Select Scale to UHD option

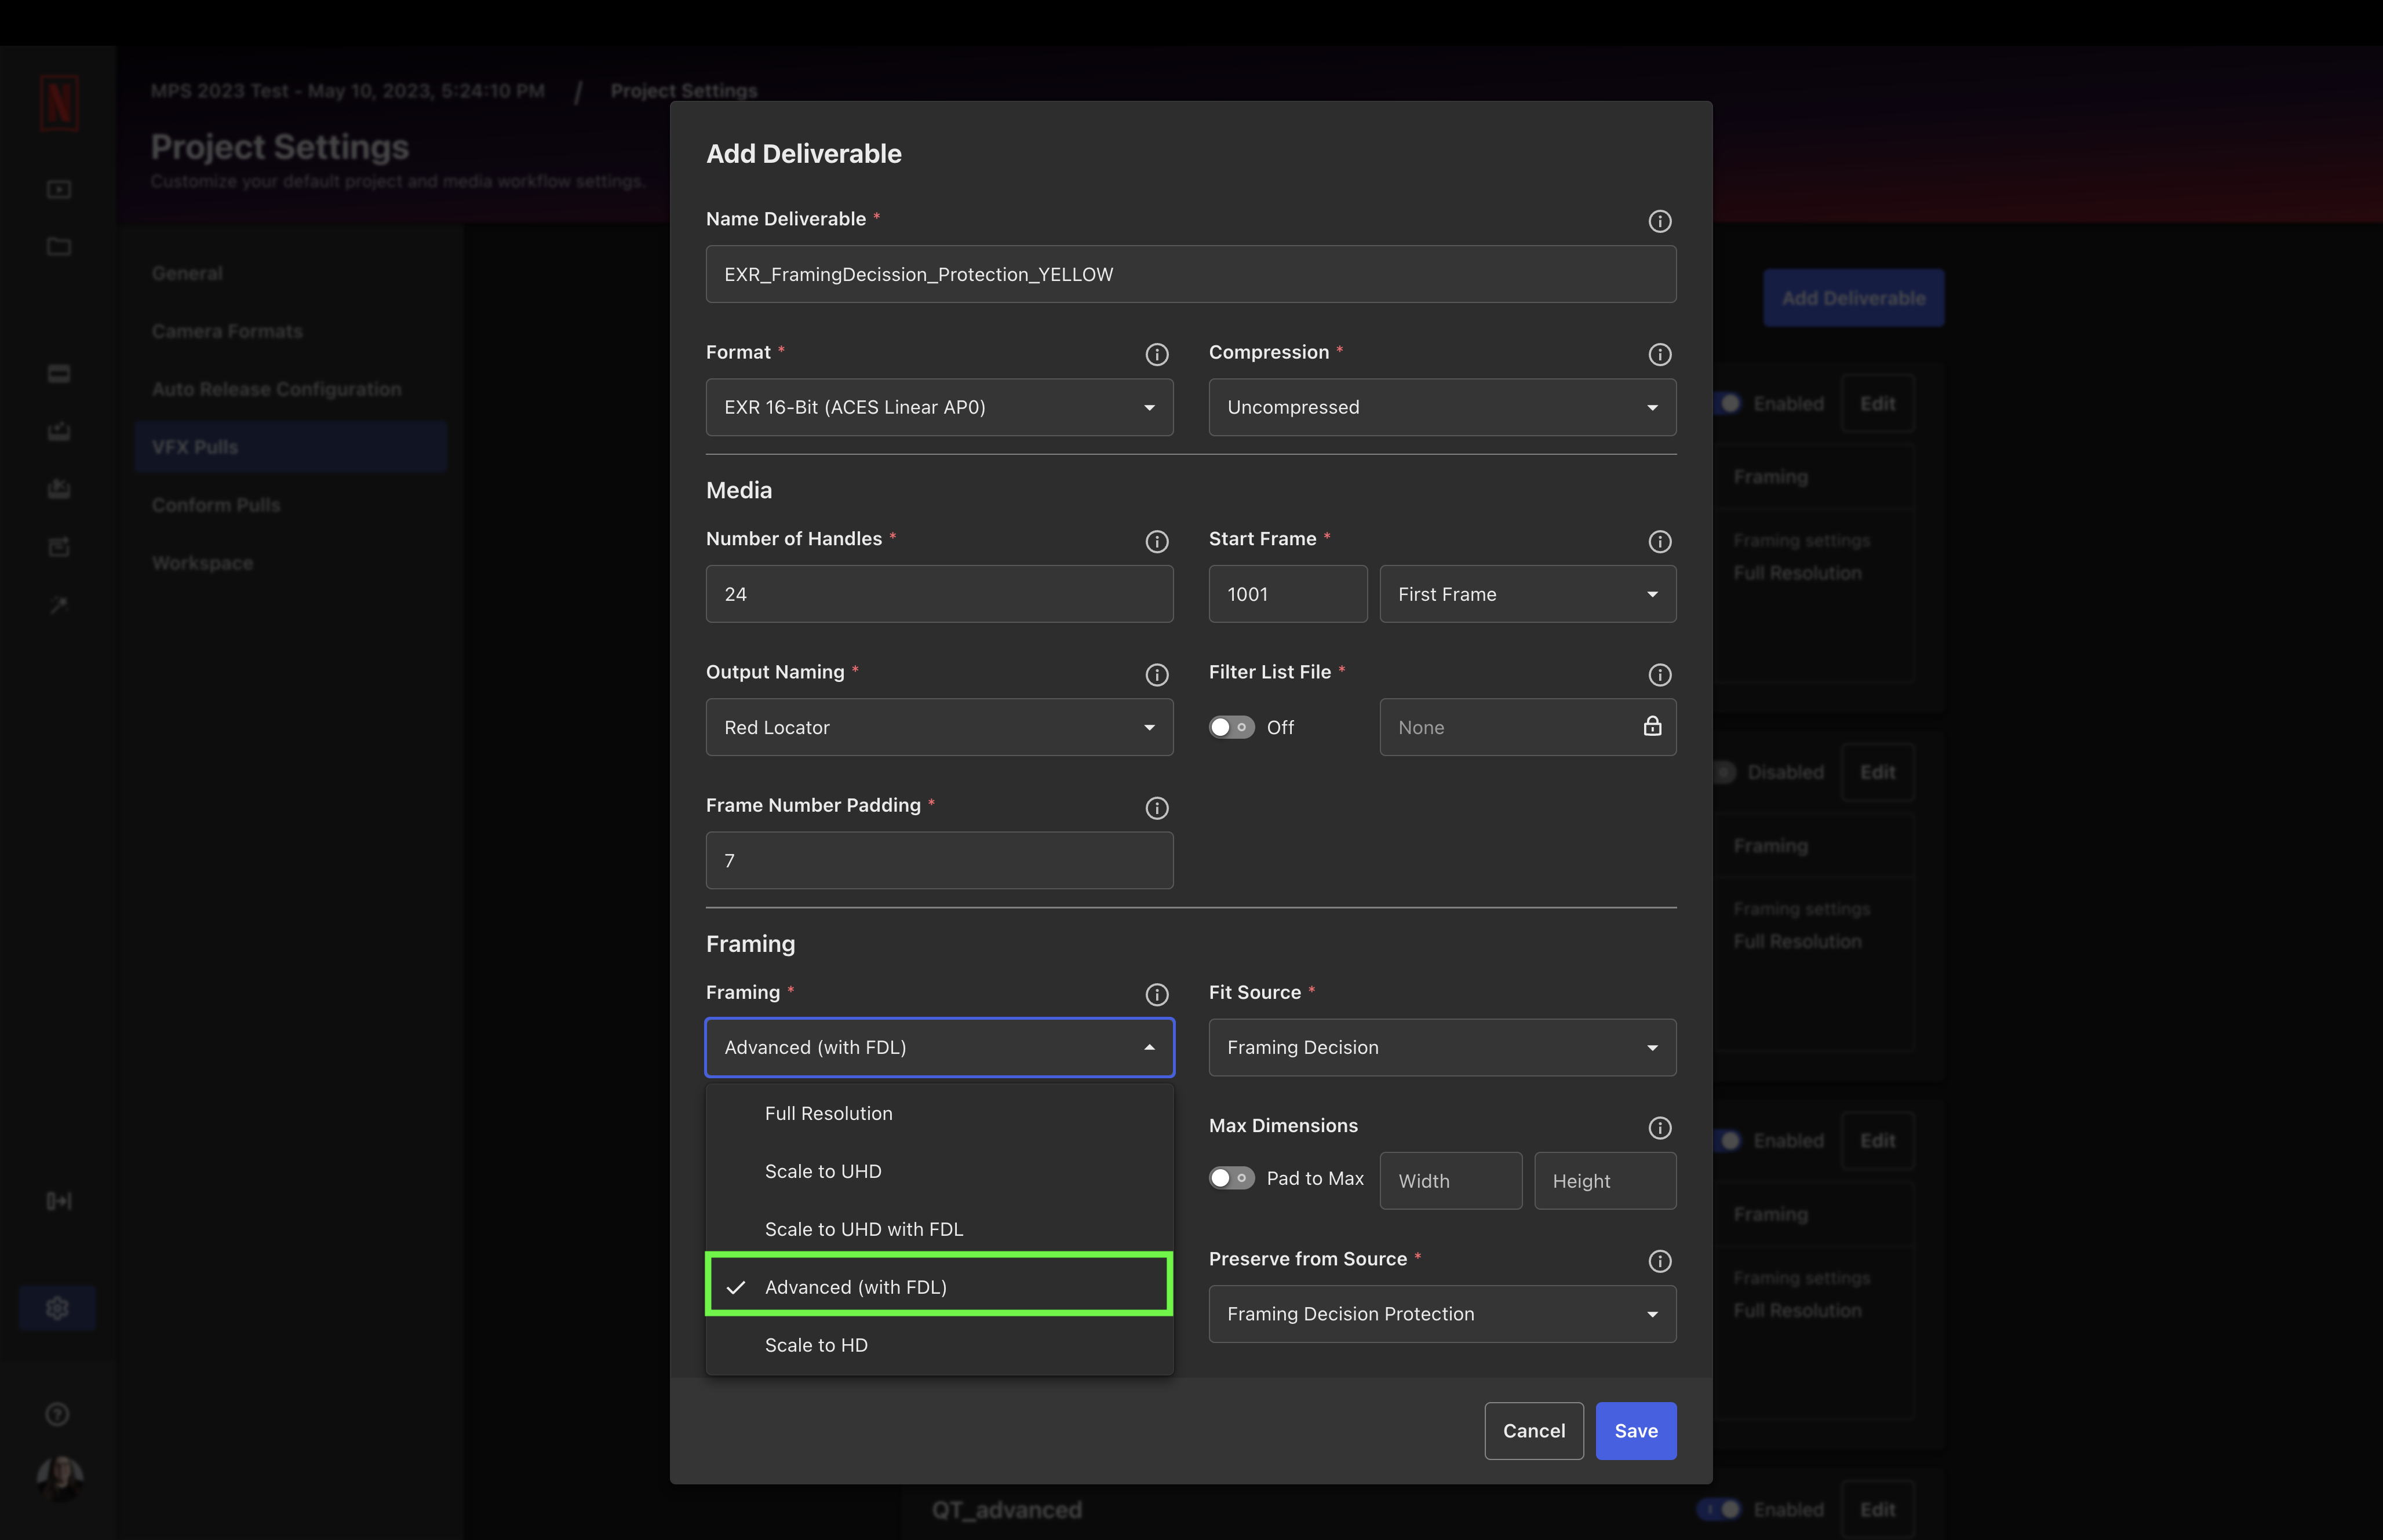(939, 1171)
